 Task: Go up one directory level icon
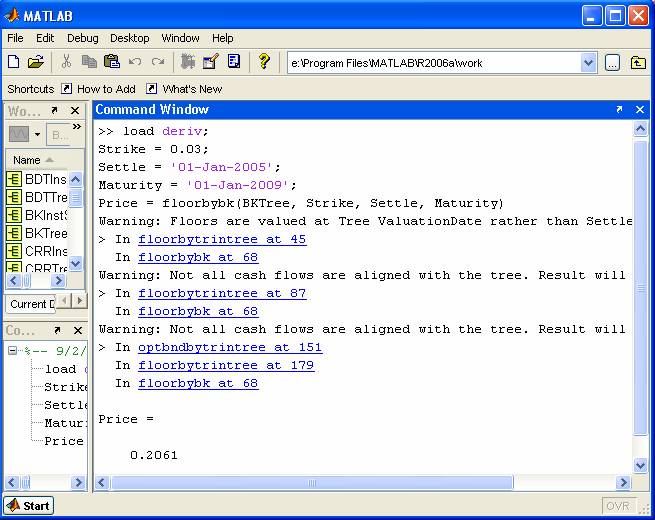pyautogui.click(x=638, y=63)
